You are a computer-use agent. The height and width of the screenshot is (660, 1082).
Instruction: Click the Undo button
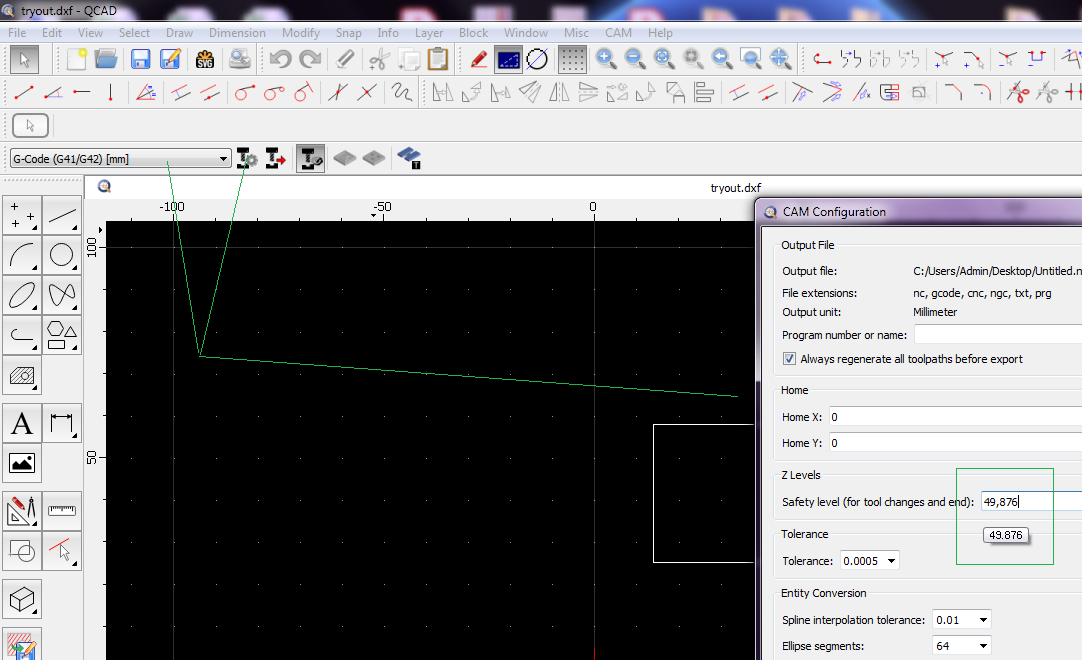coord(281,59)
